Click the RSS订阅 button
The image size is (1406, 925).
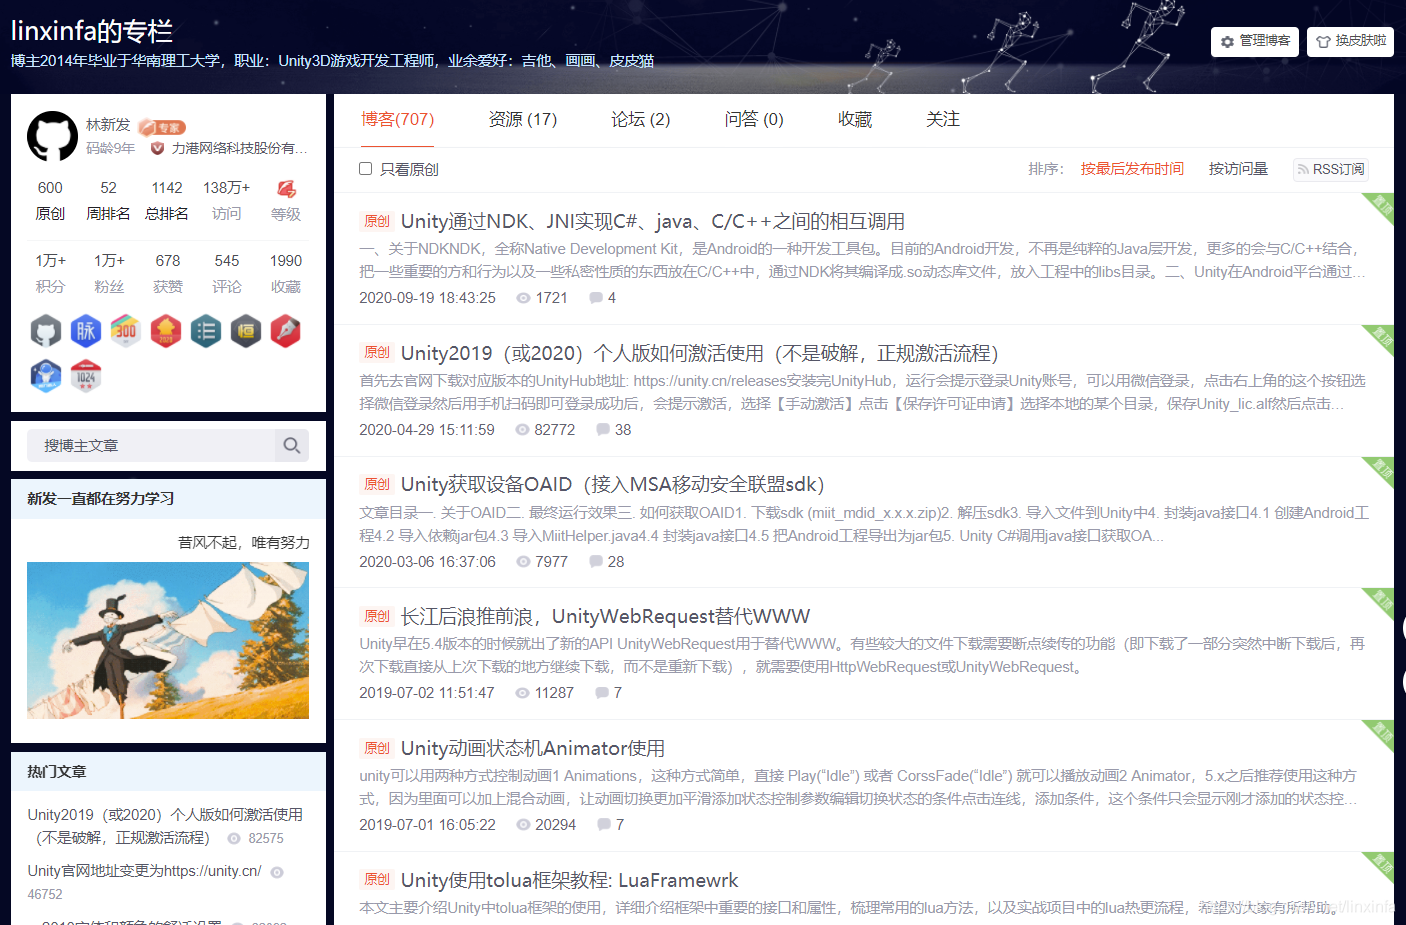(1330, 169)
